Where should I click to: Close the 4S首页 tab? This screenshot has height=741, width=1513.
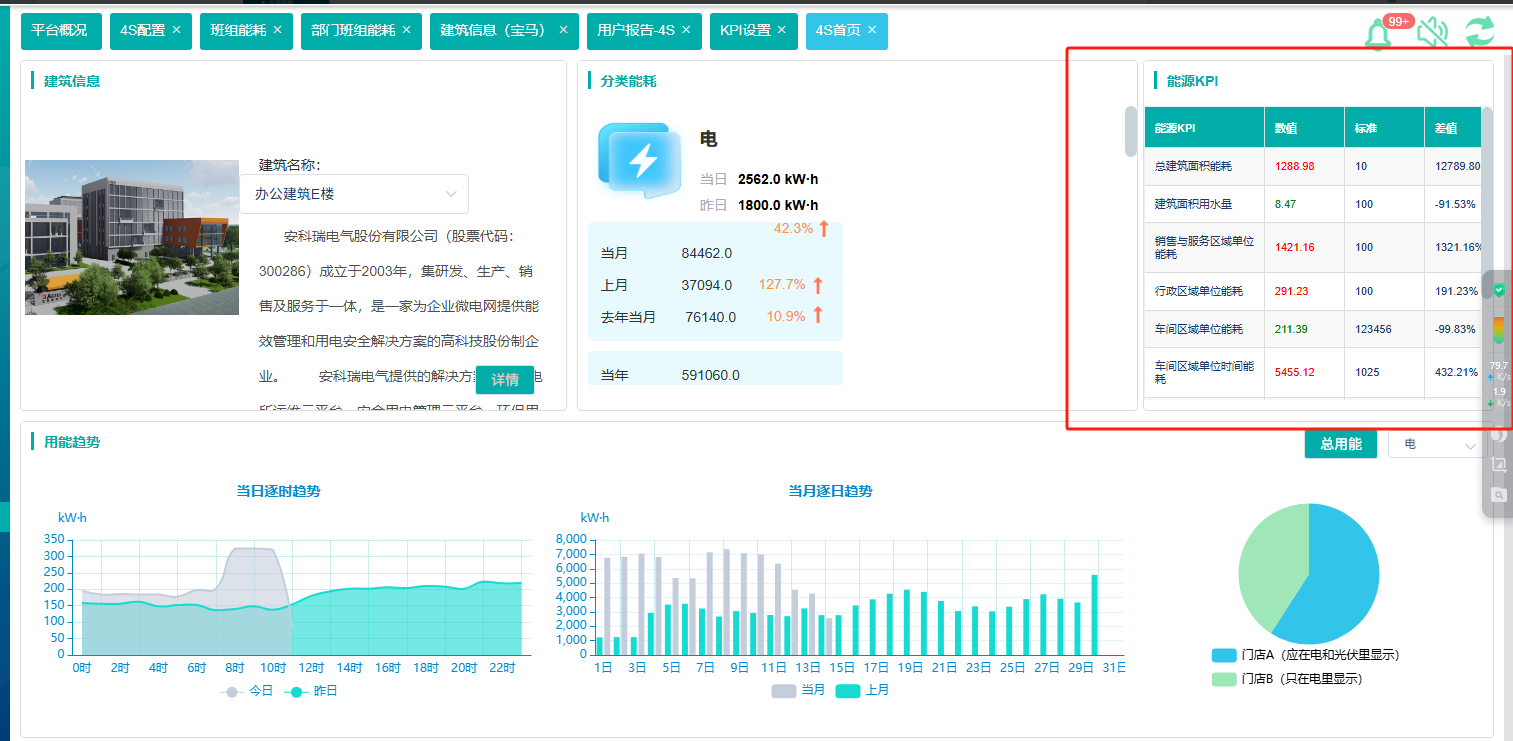[872, 30]
